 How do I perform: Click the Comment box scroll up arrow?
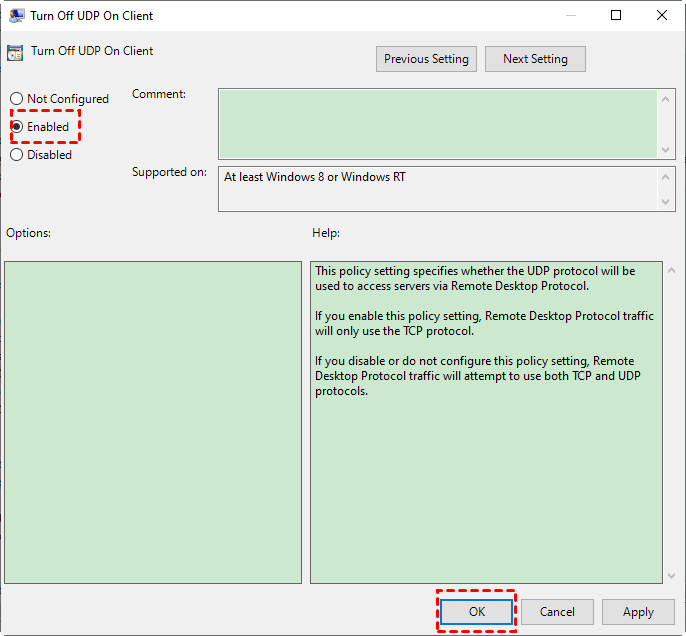tap(667, 98)
